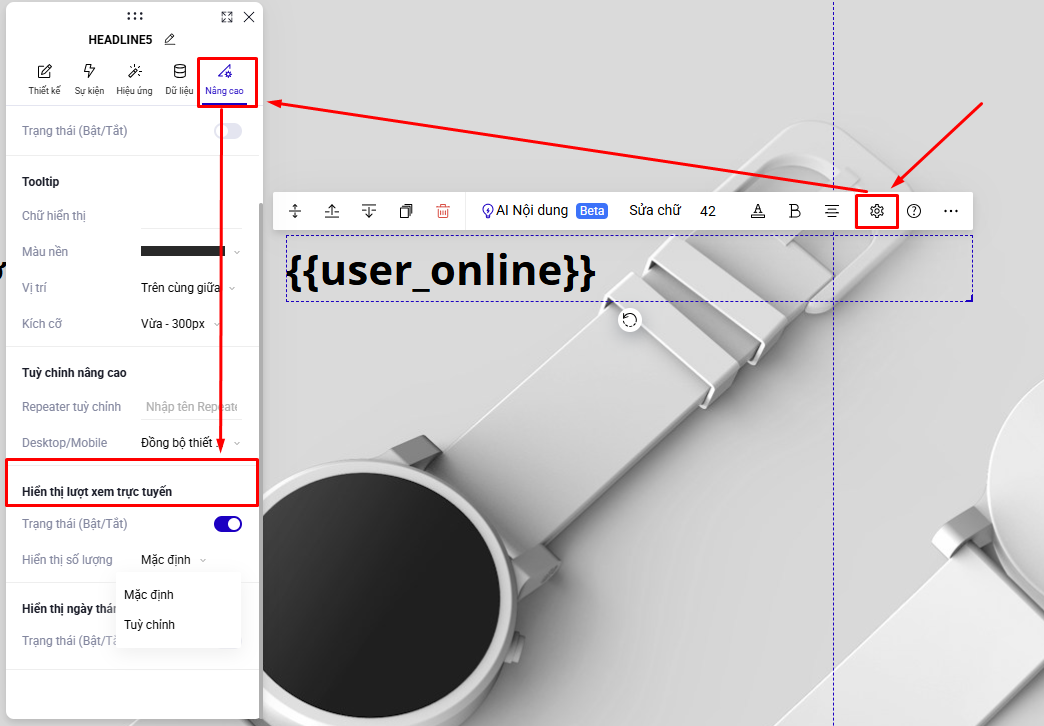The image size is (1044, 726).
Task: Open the Vị trí tooltip position dropdown
Action: [x=188, y=288]
